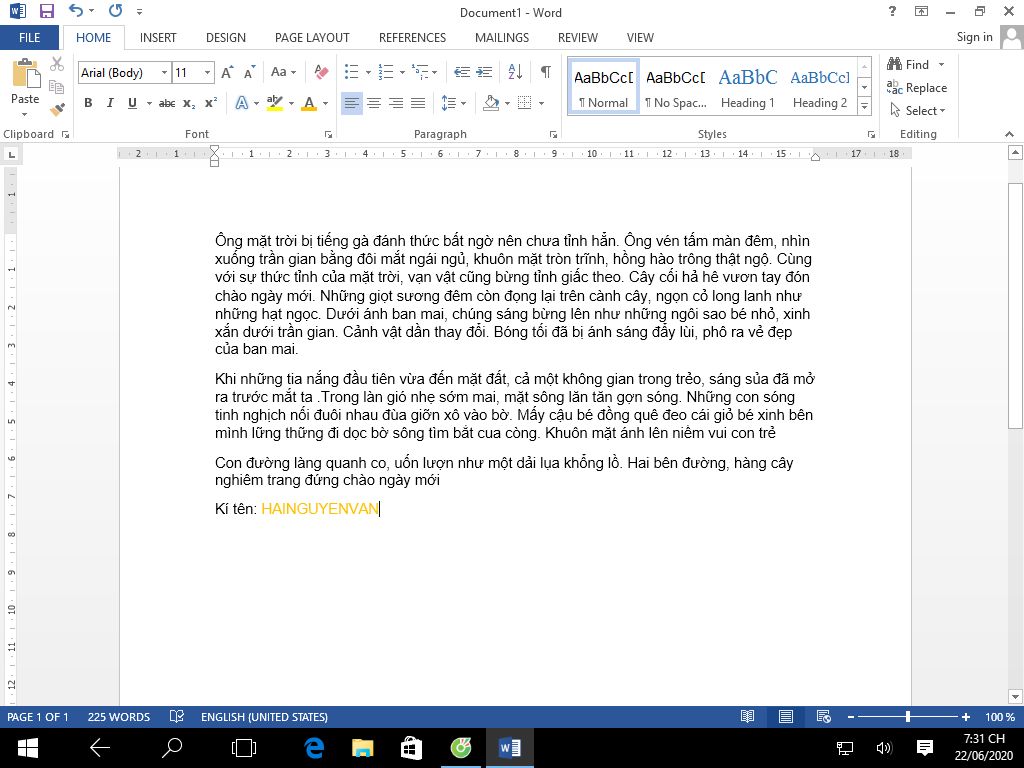Cut selection with scissors icon
Viewport: 1024px width, 768px height.
(57, 64)
